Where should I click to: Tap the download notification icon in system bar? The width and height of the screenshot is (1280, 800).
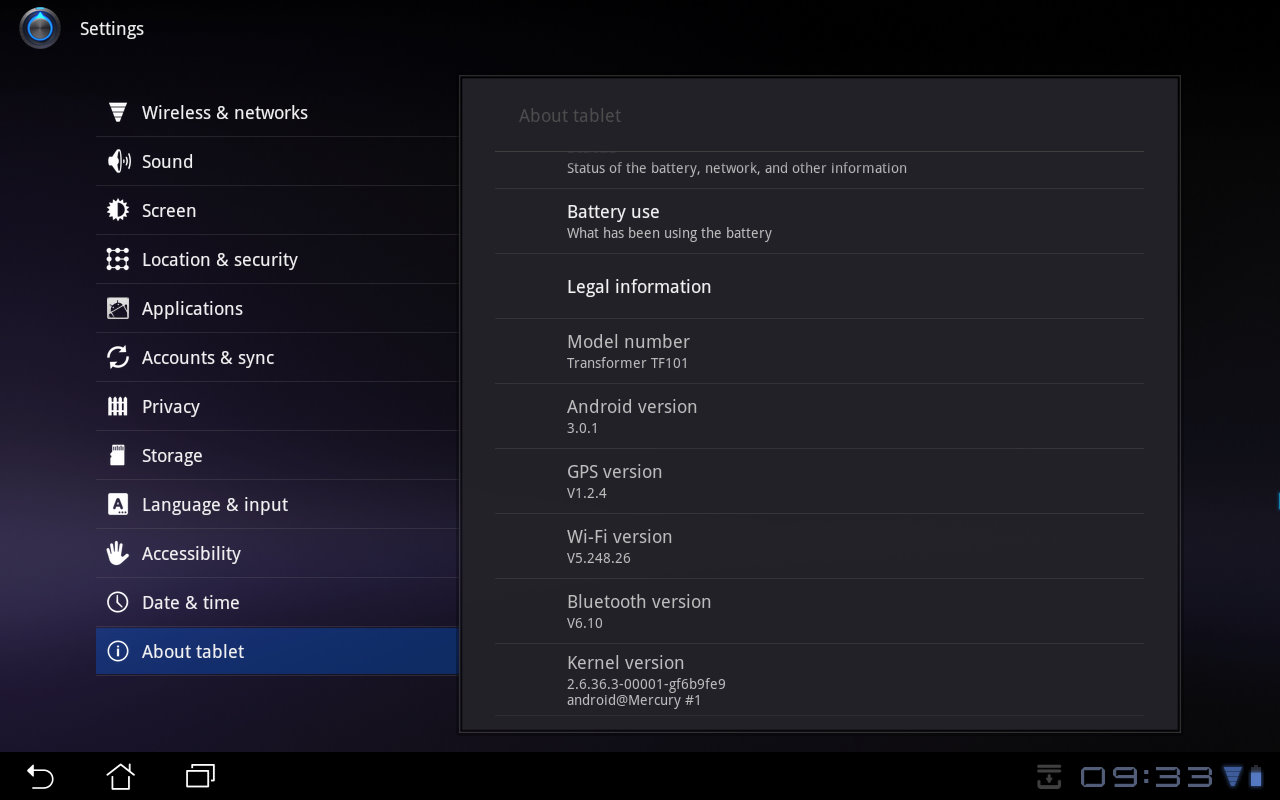[1049, 776]
